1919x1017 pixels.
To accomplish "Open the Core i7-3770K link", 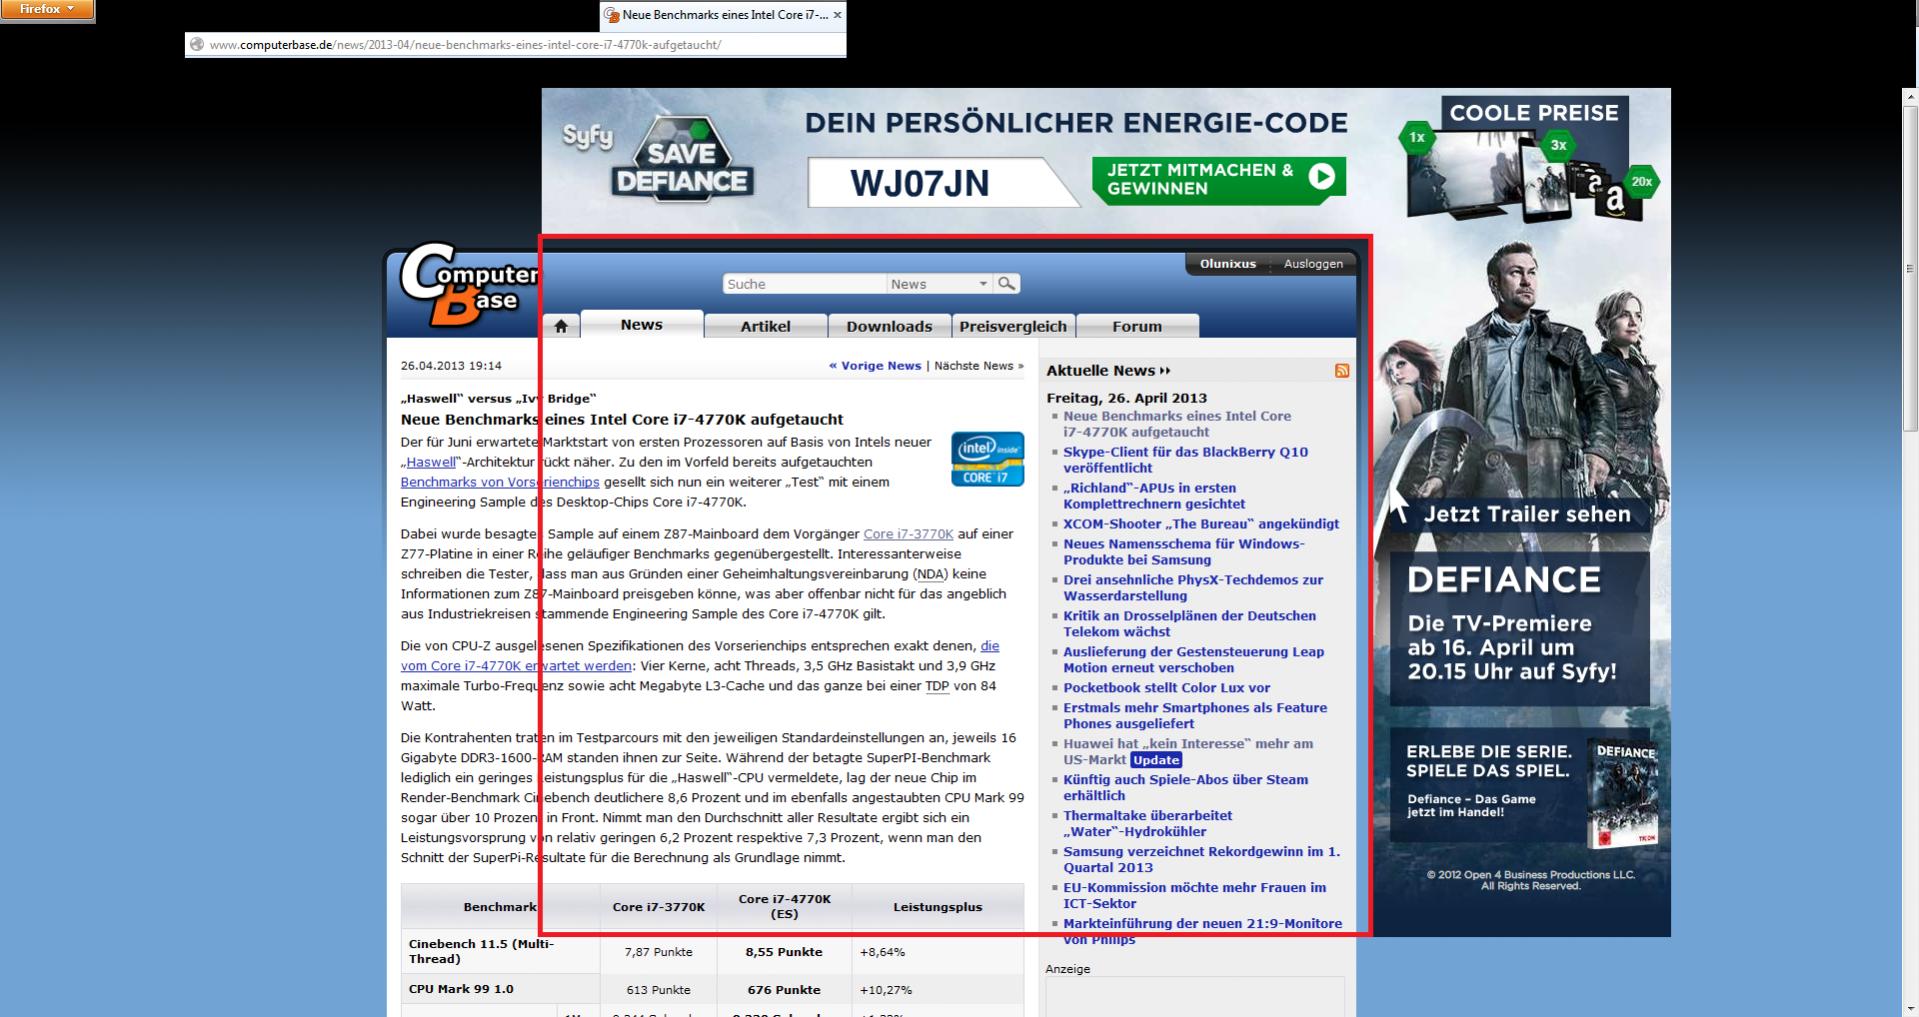I will coord(908,534).
